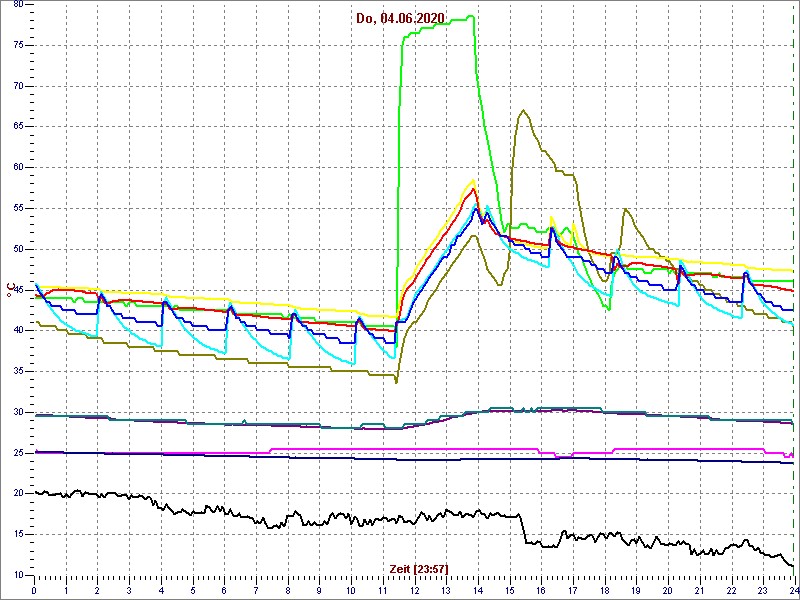800x600 pixels.
Task: Click the green dashed cursor line at hour 24
Action: tap(793, 288)
